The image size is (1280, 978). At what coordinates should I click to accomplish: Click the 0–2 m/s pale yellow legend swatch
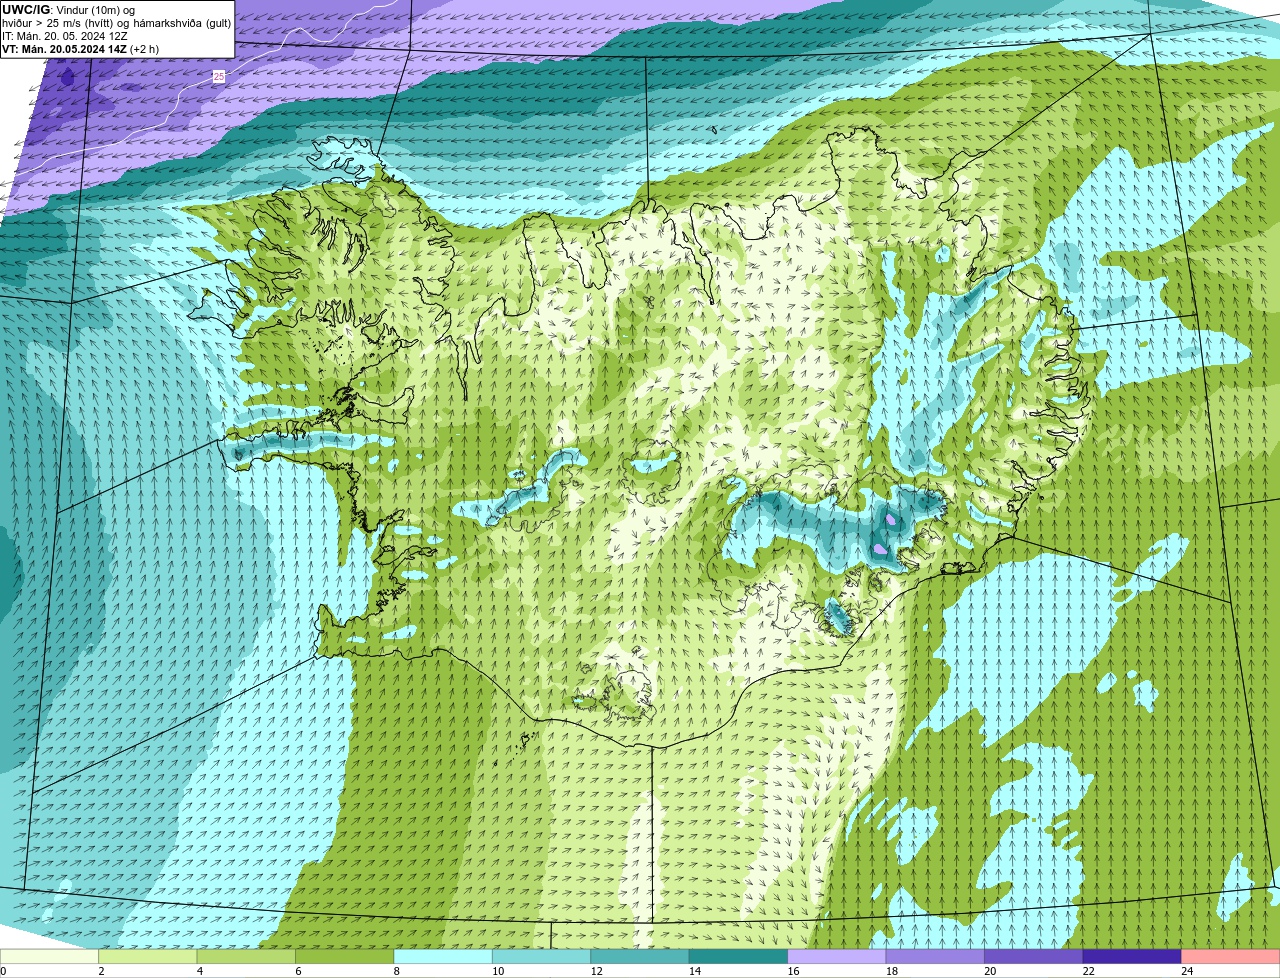point(50,956)
